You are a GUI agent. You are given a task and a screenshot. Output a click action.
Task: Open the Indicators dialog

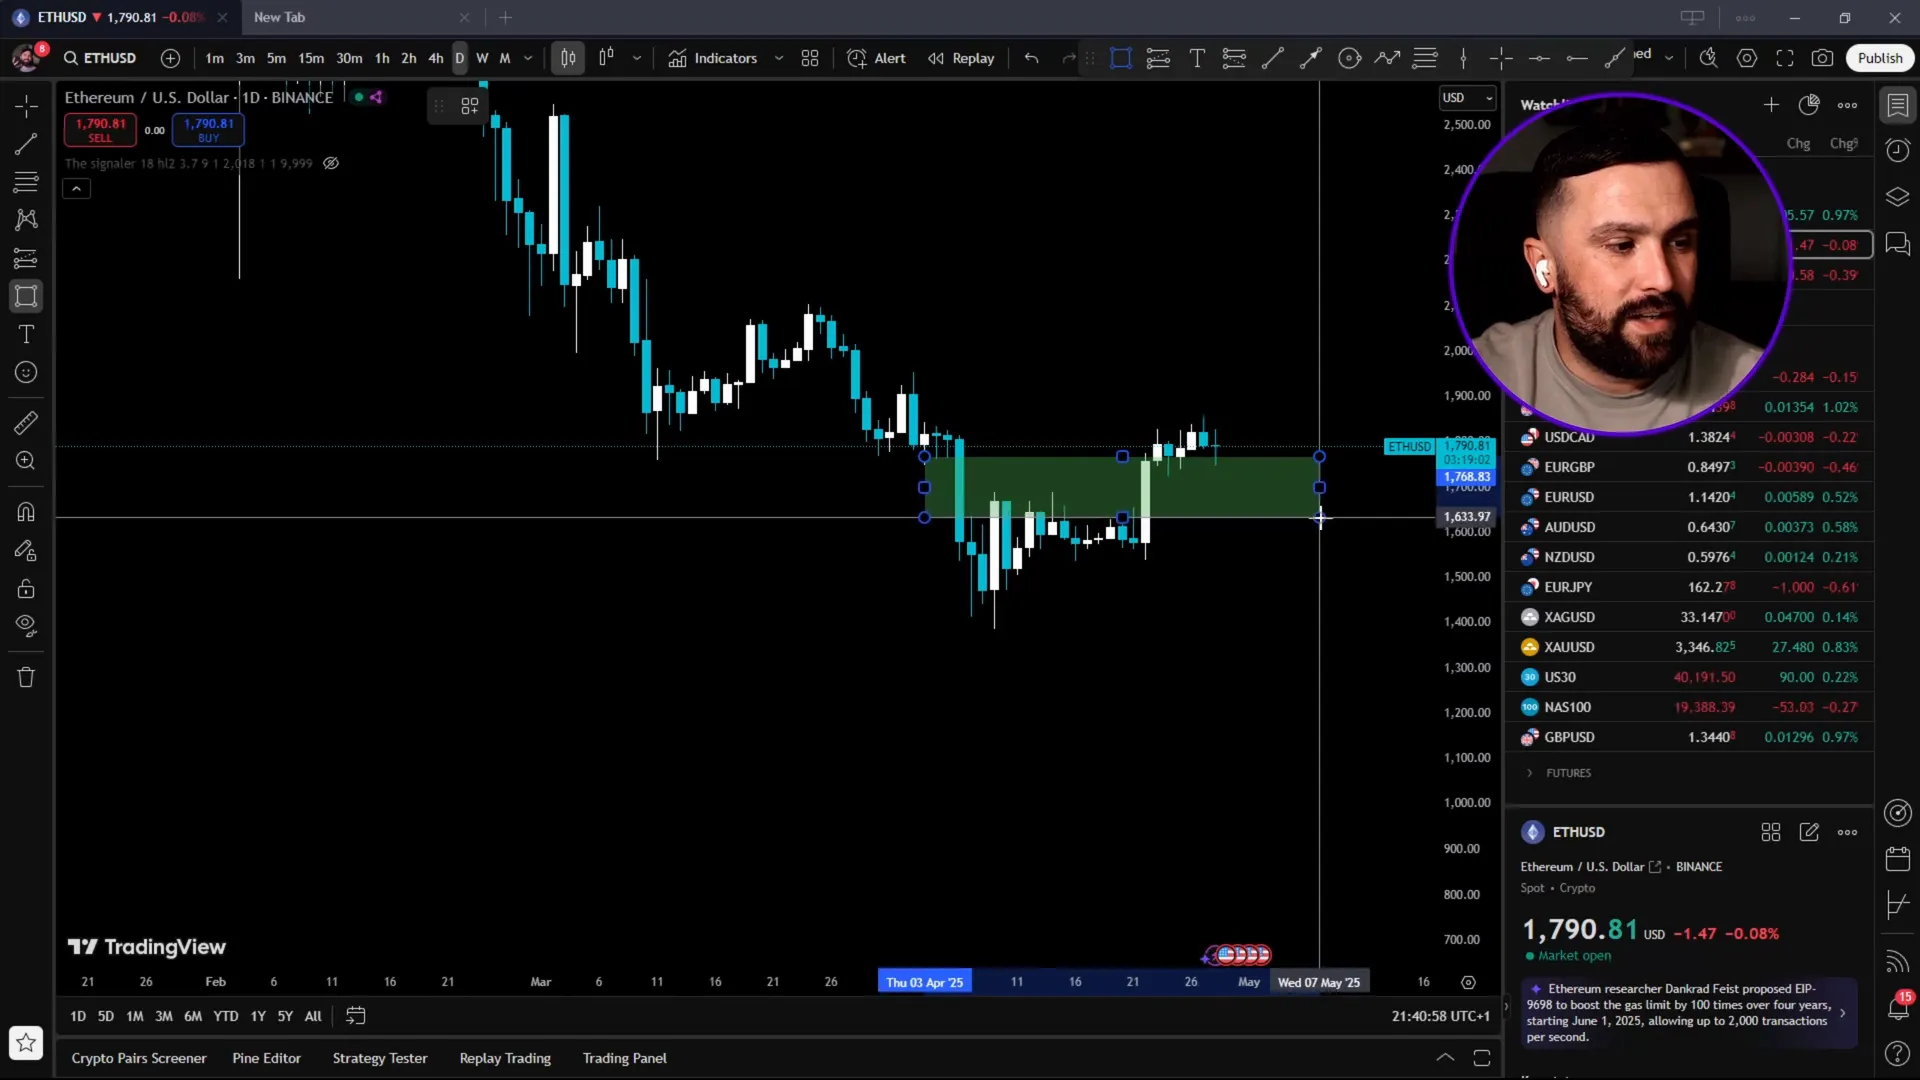[x=713, y=58]
